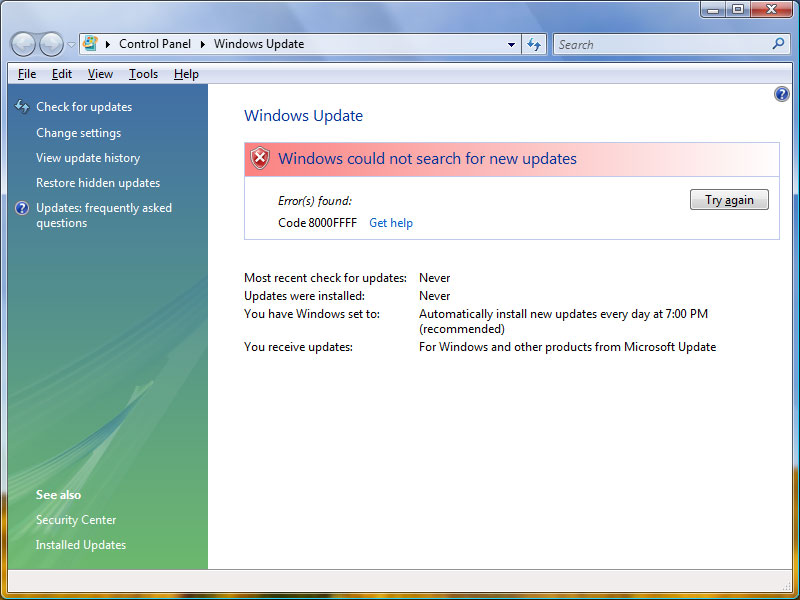The width and height of the screenshot is (800, 600).
Task: Open Restore hidden updates
Action: coord(98,183)
